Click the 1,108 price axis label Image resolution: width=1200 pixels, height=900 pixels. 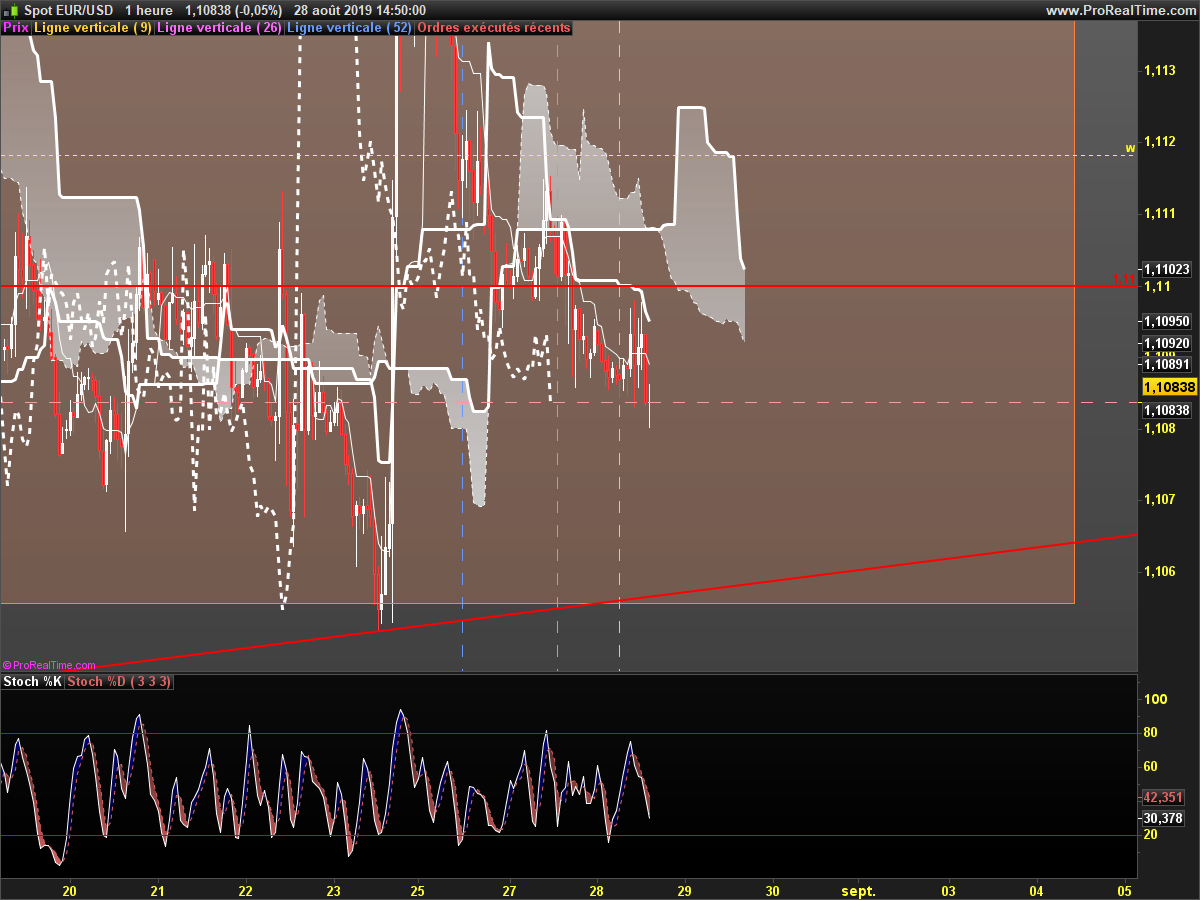tap(1159, 428)
